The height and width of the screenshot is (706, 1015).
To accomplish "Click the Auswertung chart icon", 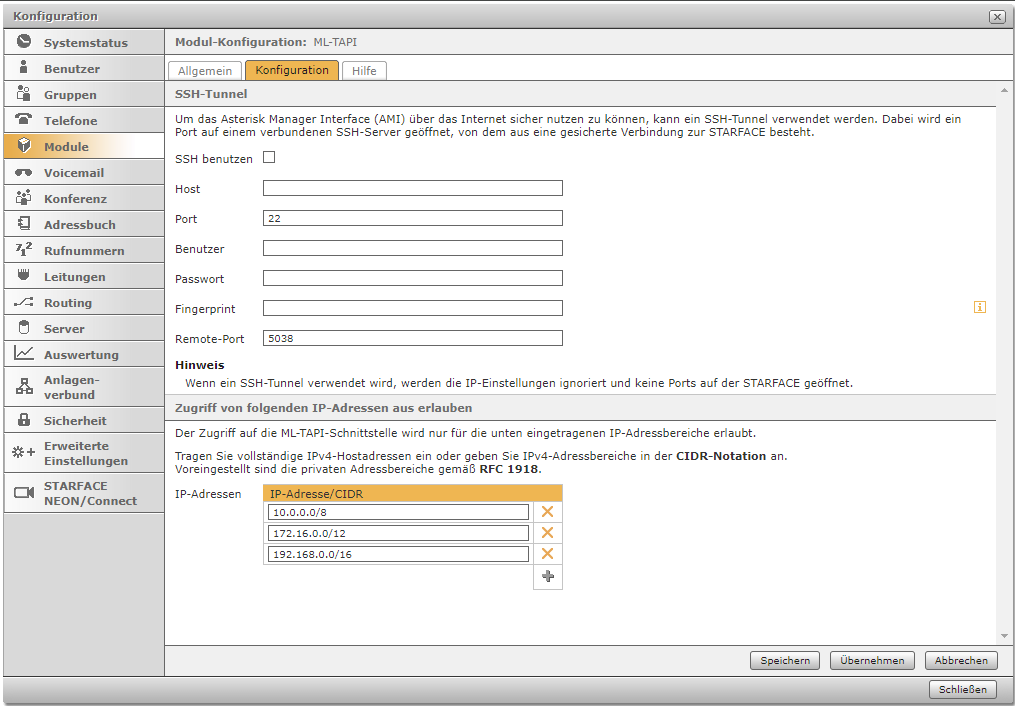I will [24, 354].
